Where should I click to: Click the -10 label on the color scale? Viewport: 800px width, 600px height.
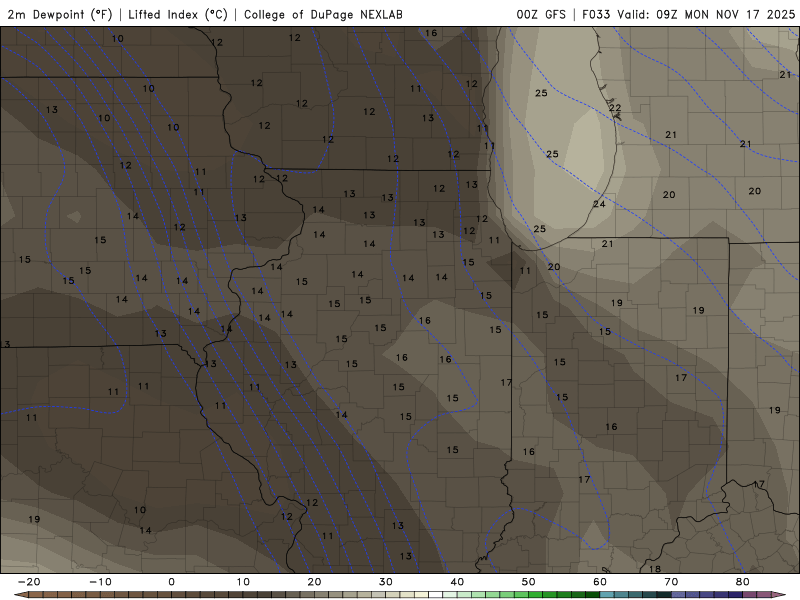click(100, 582)
